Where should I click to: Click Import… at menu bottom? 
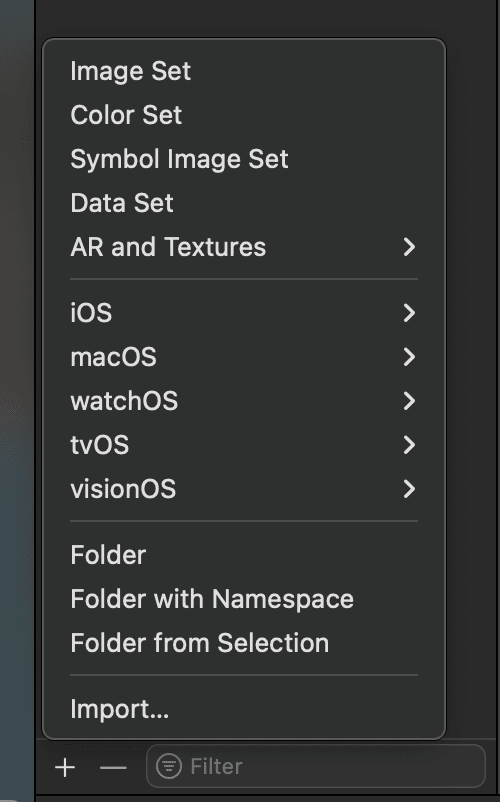(244, 709)
